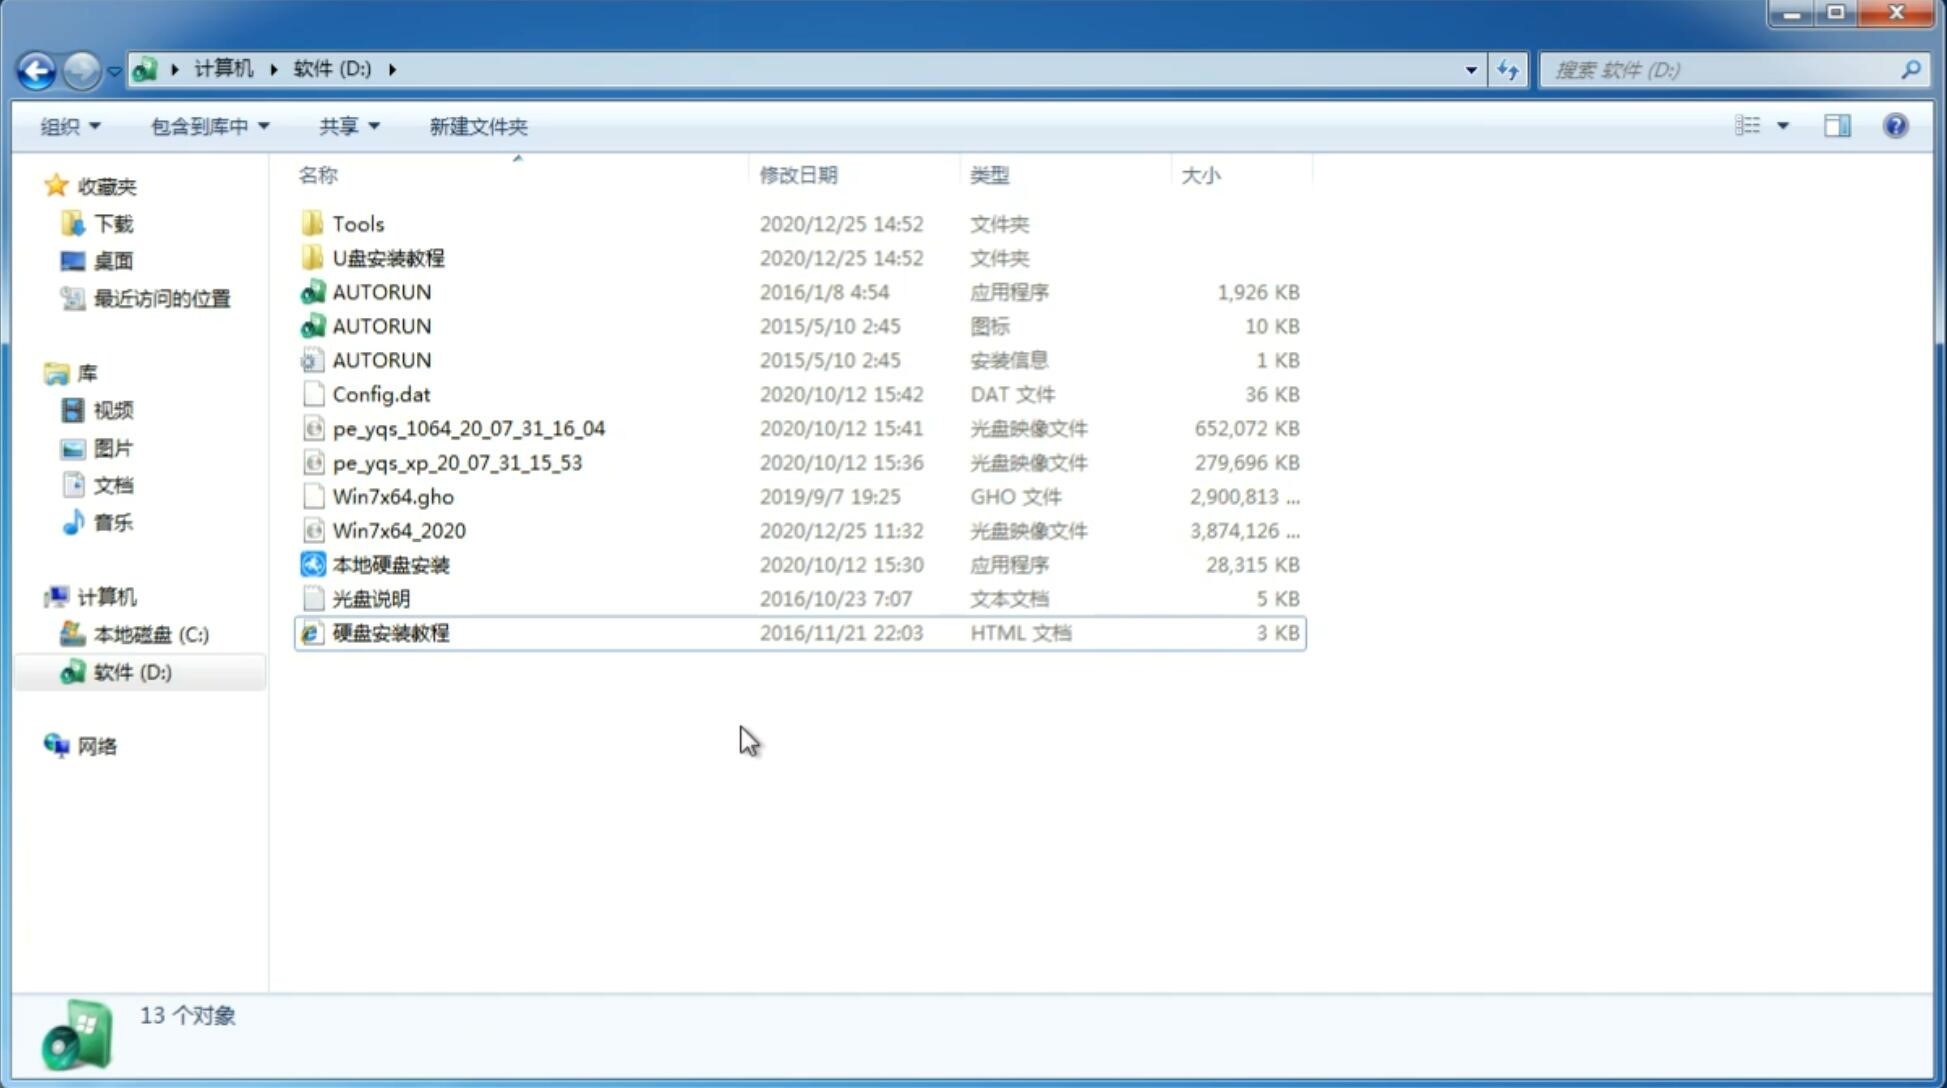Open Win7x64_2020 disc image file
This screenshot has width=1947, height=1088.
pyautogui.click(x=398, y=529)
